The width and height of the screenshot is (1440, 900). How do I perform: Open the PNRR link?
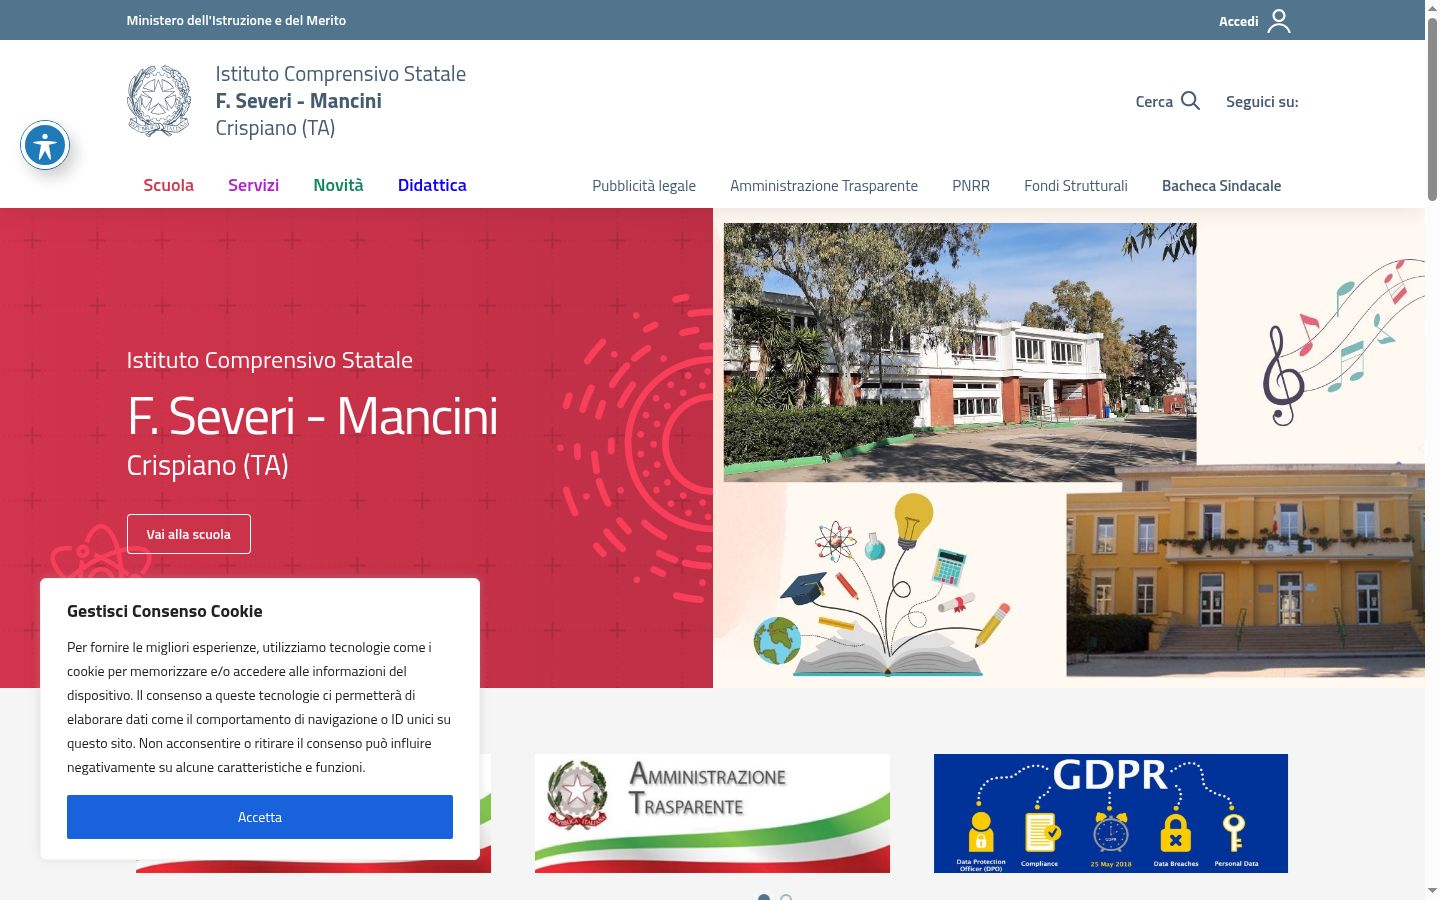coord(971,186)
